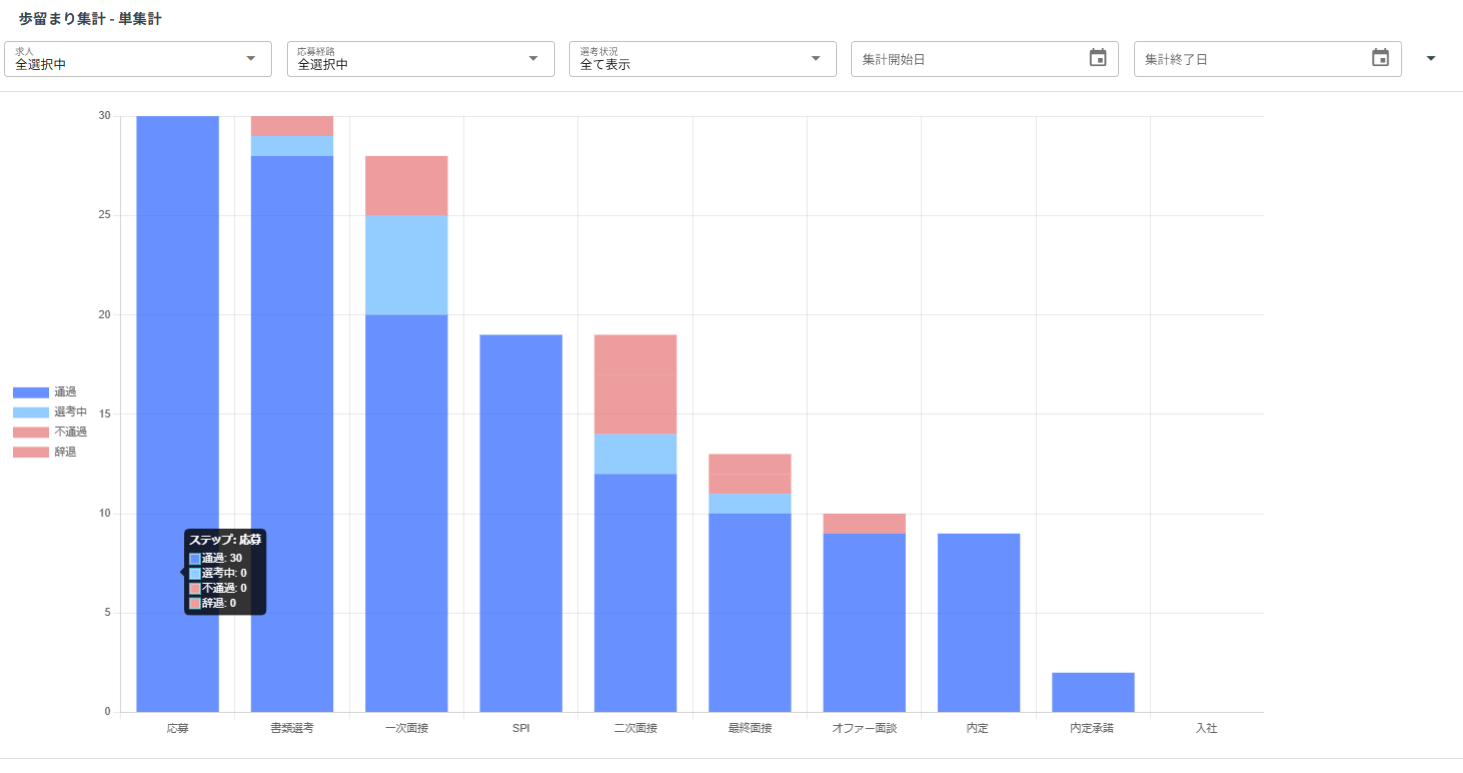Click the 集計開始日 date input field
The width and height of the screenshot is (1463, 773).
tap(985, 59)
